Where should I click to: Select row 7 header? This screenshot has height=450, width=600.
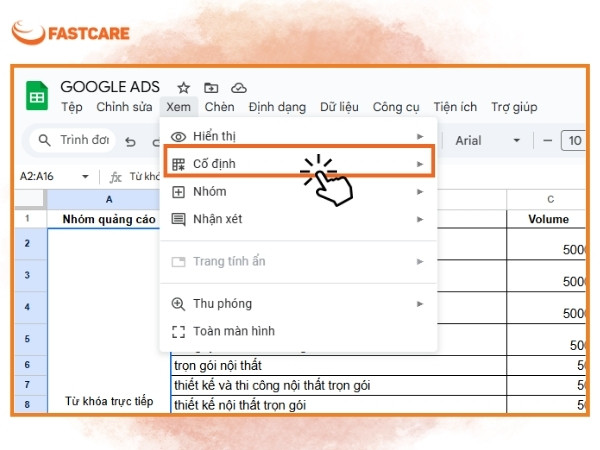point(31,385)
